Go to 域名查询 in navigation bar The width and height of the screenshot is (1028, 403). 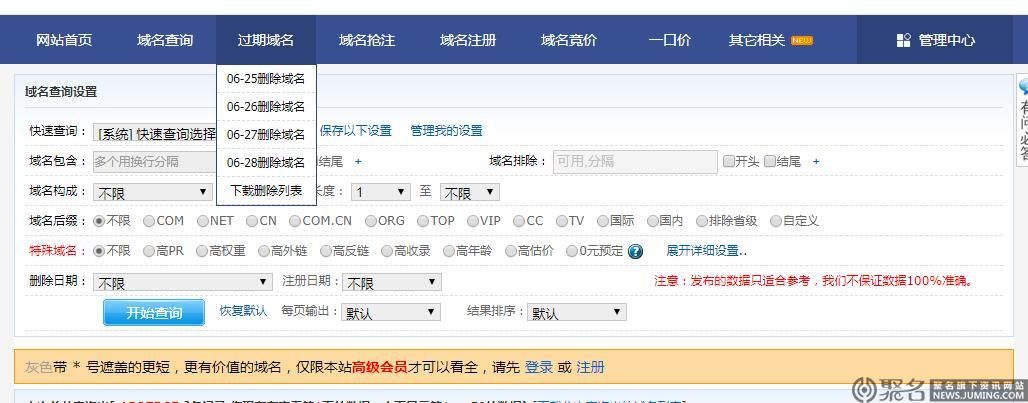[165, 40]
